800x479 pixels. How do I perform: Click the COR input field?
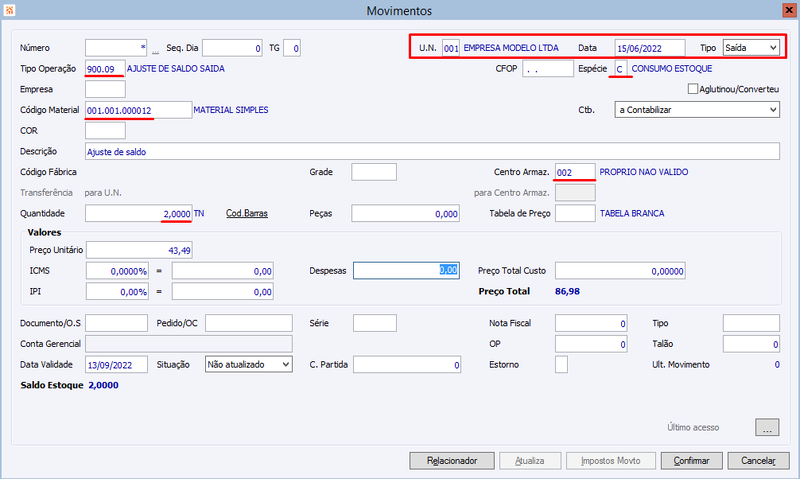pyautogui.click(x=105, y=131)
